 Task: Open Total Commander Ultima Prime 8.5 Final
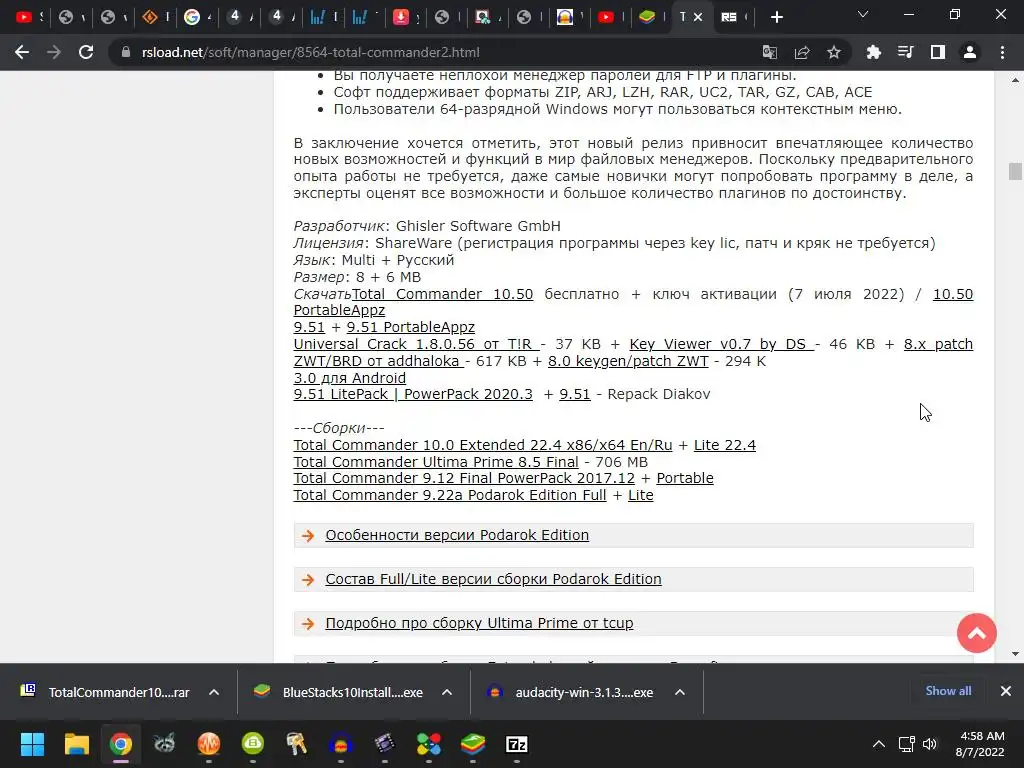click(436, 462)
